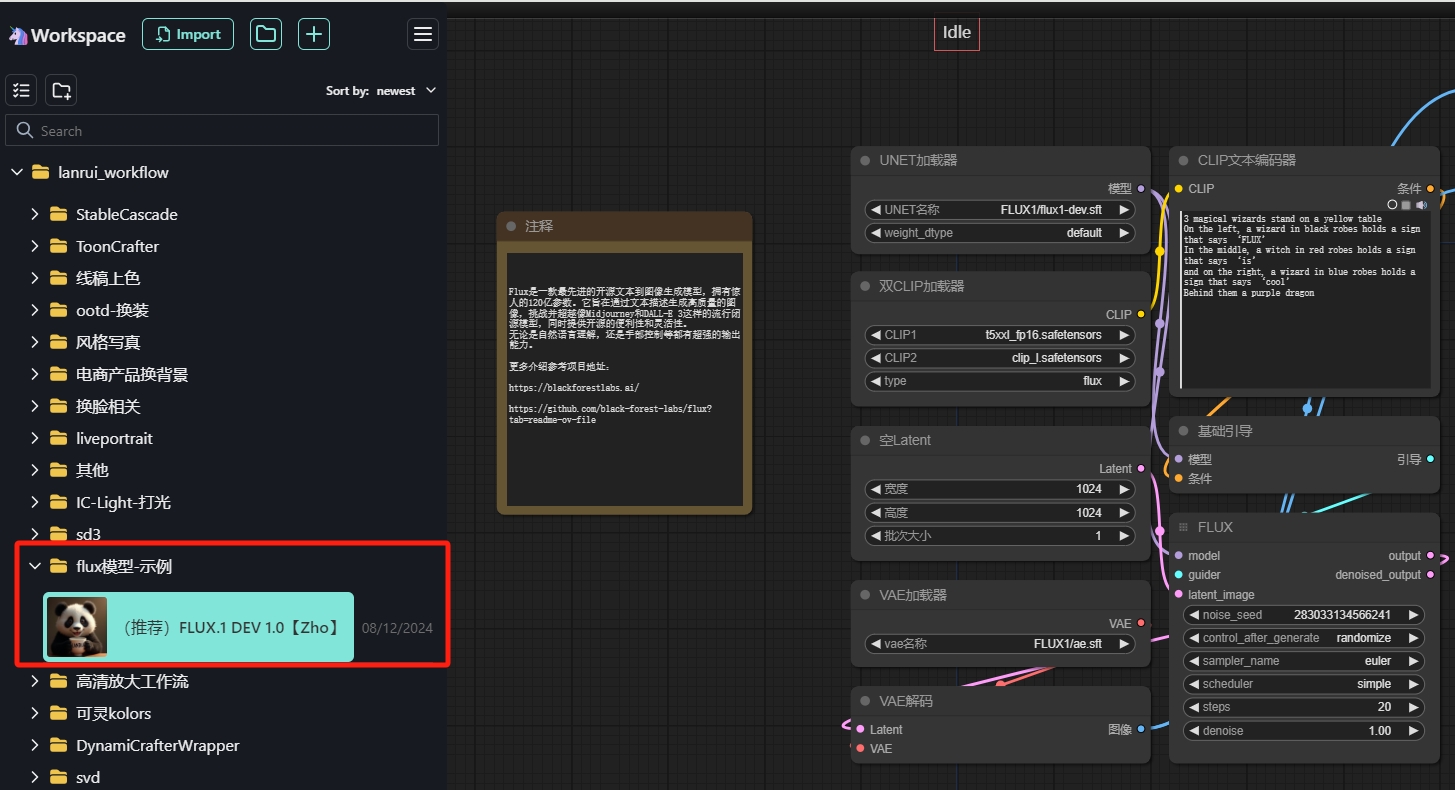This screenshot has height=790, width=1455.
Task: Focus the Search workflows field
Action: (x=222, y=130)
